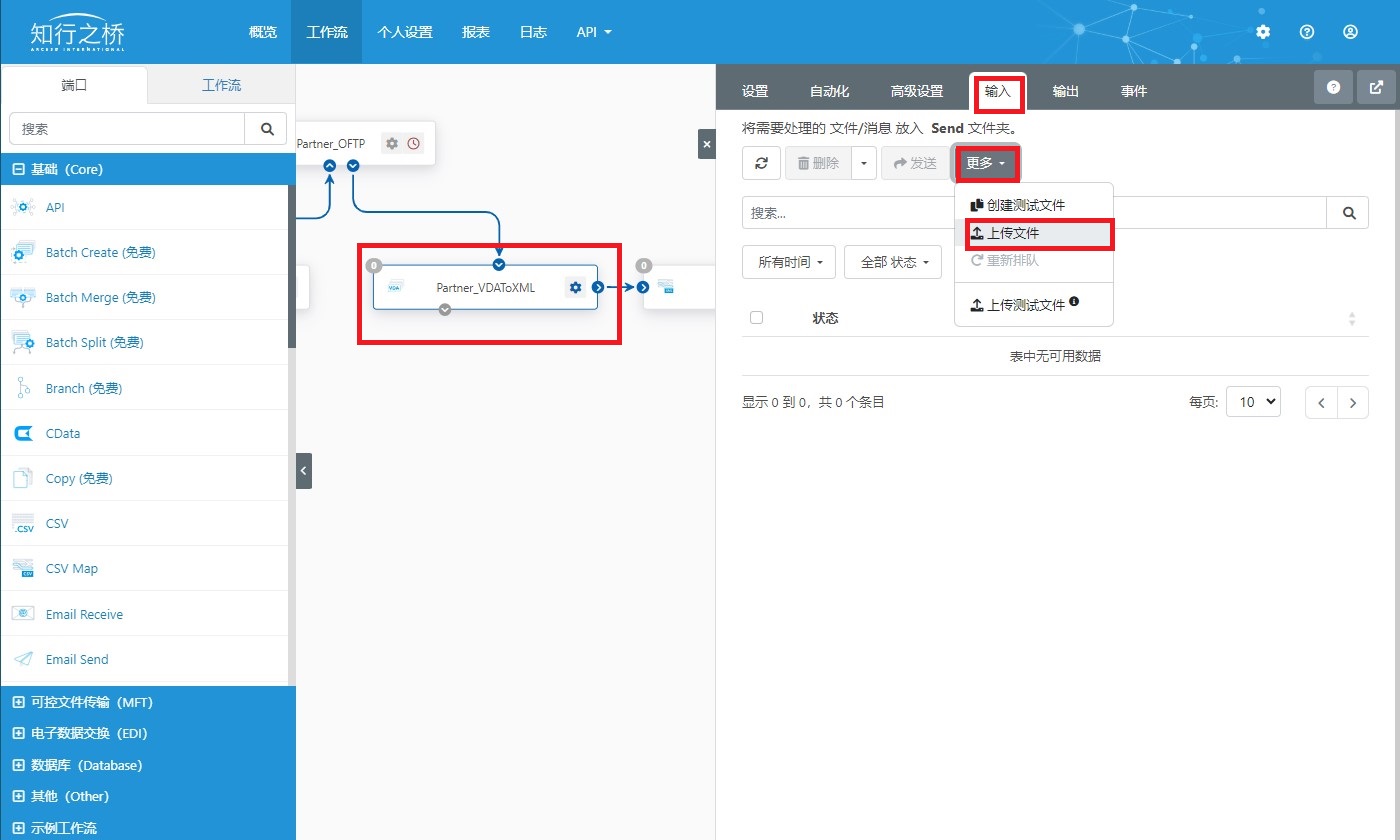This screenshot has height=840, width=1400.
Task: Collapse the 基础 (Core) category
Action: (18, 170)
